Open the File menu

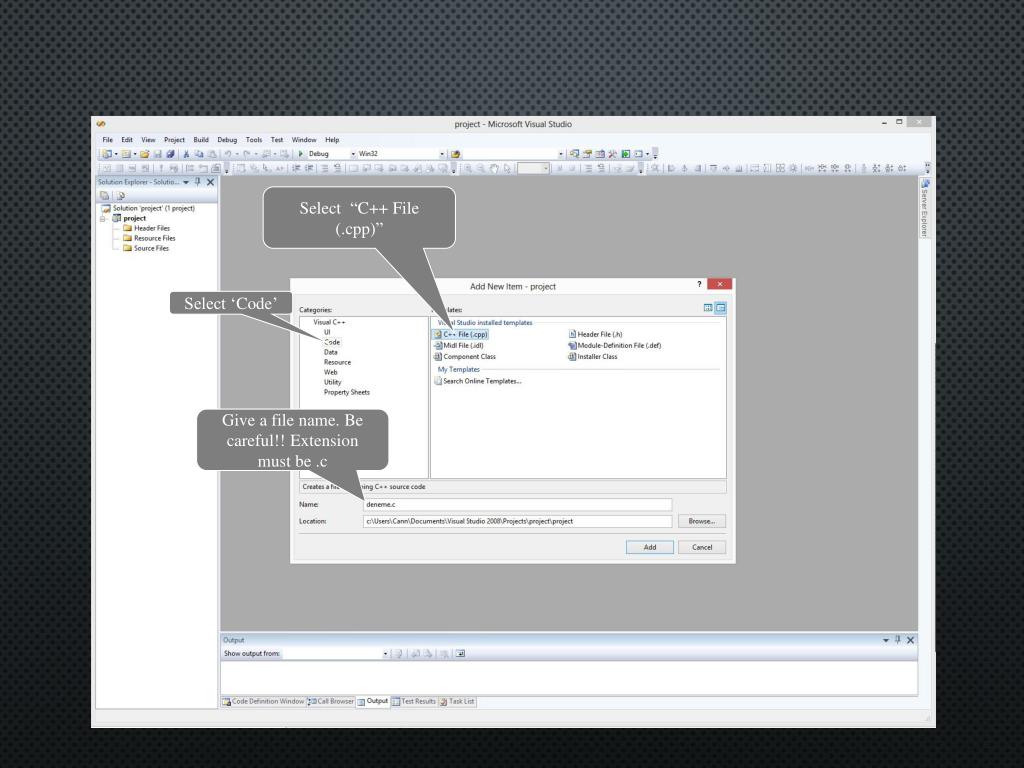pos(108,140)
